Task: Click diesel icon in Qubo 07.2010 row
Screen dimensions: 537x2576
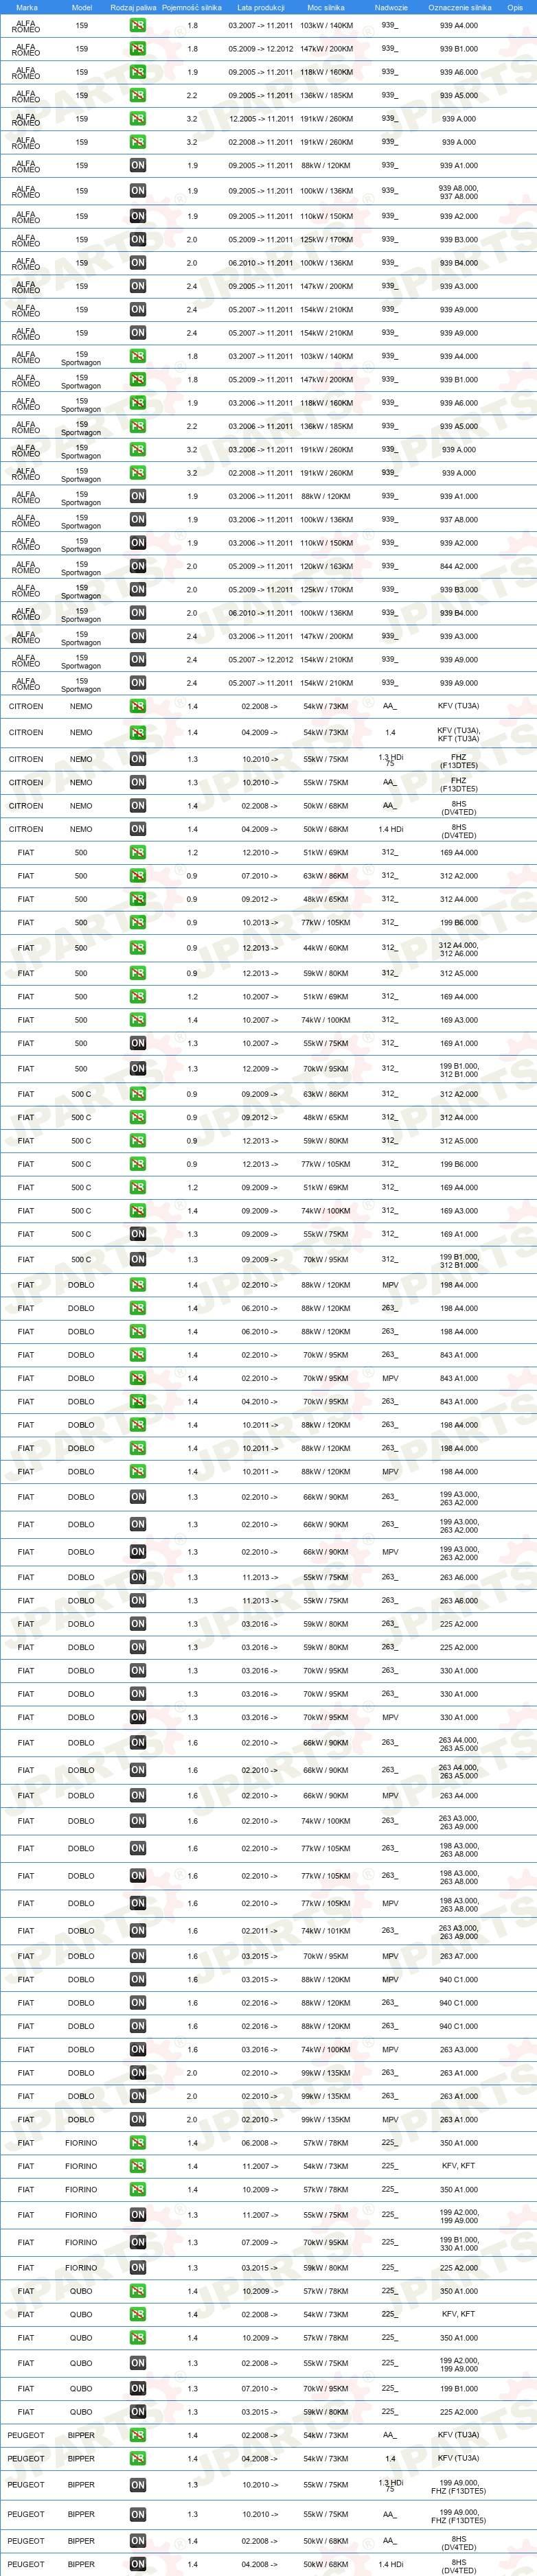Action: (x=138, y=2389)
